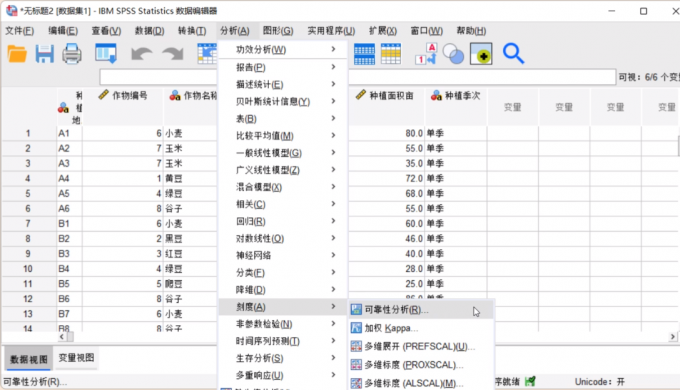Click the ALSCAL item icon
This screenshot has width=680, height=390.
coord(356,383)
